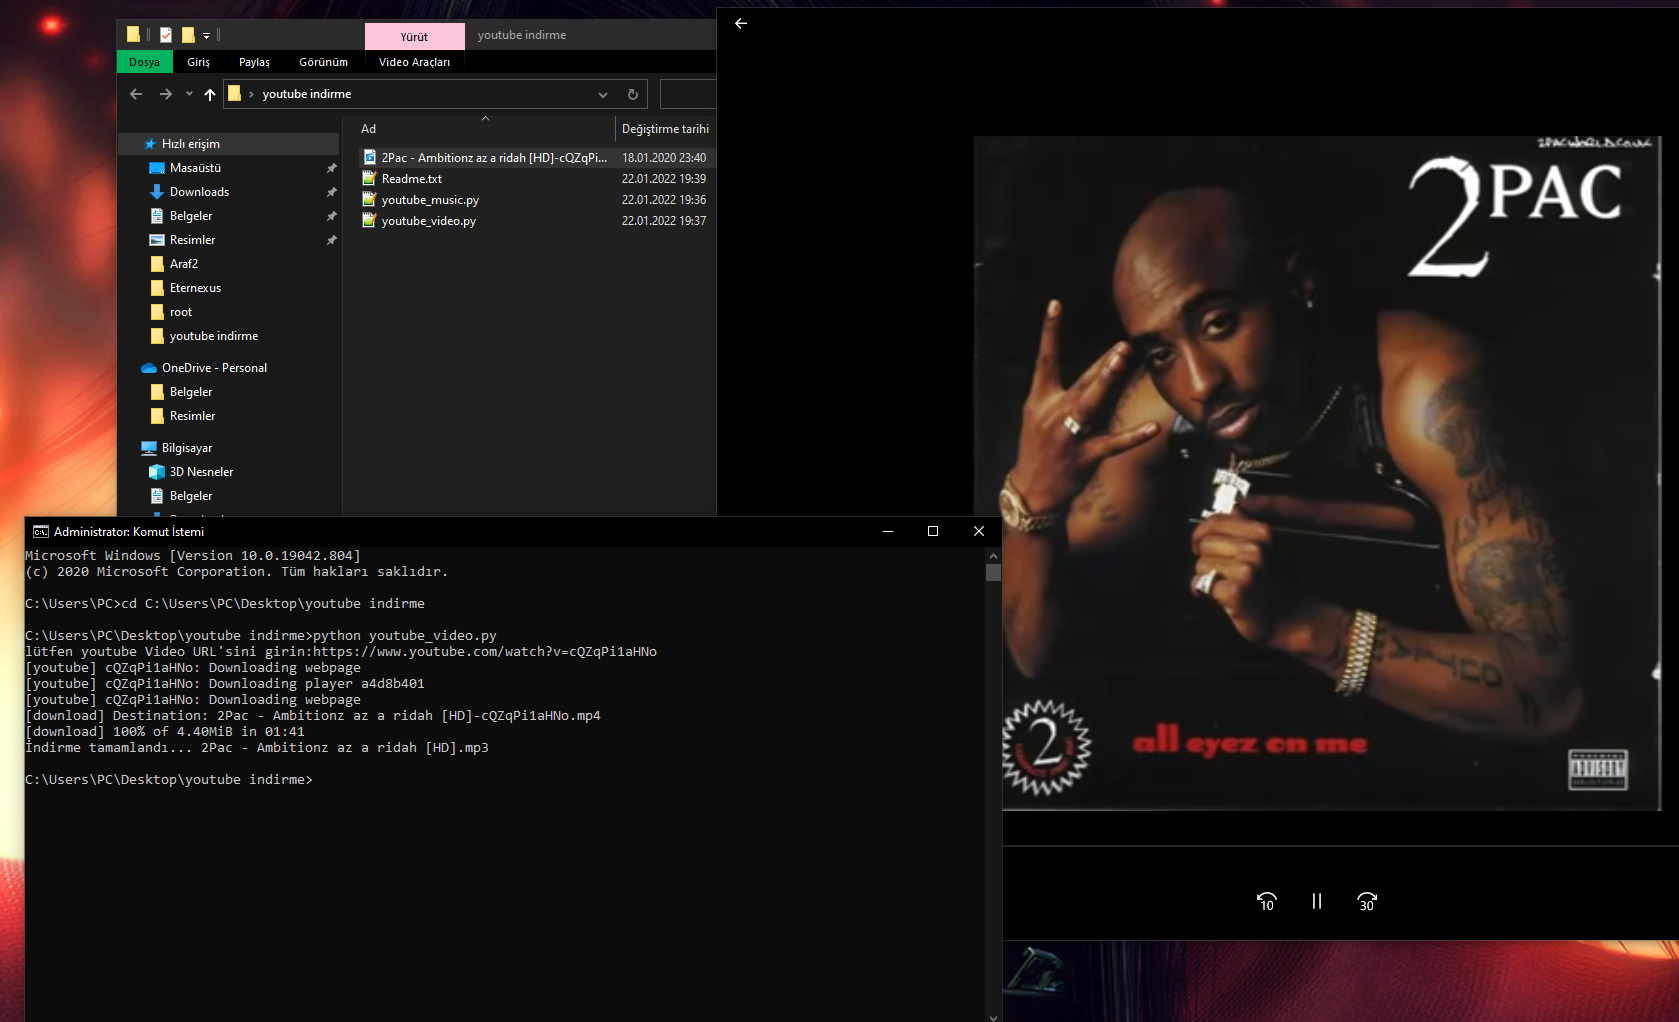
Task: Click the address bar path youtube indirme
Action: (306, 94)
